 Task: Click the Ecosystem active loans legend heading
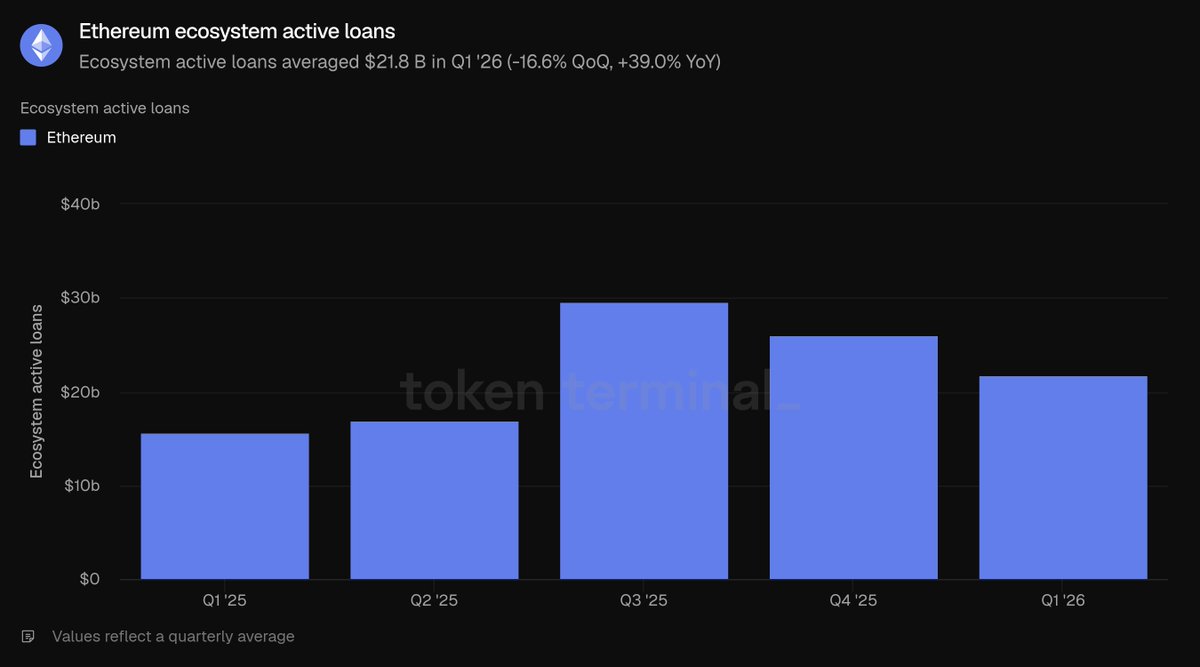(105, 108)
